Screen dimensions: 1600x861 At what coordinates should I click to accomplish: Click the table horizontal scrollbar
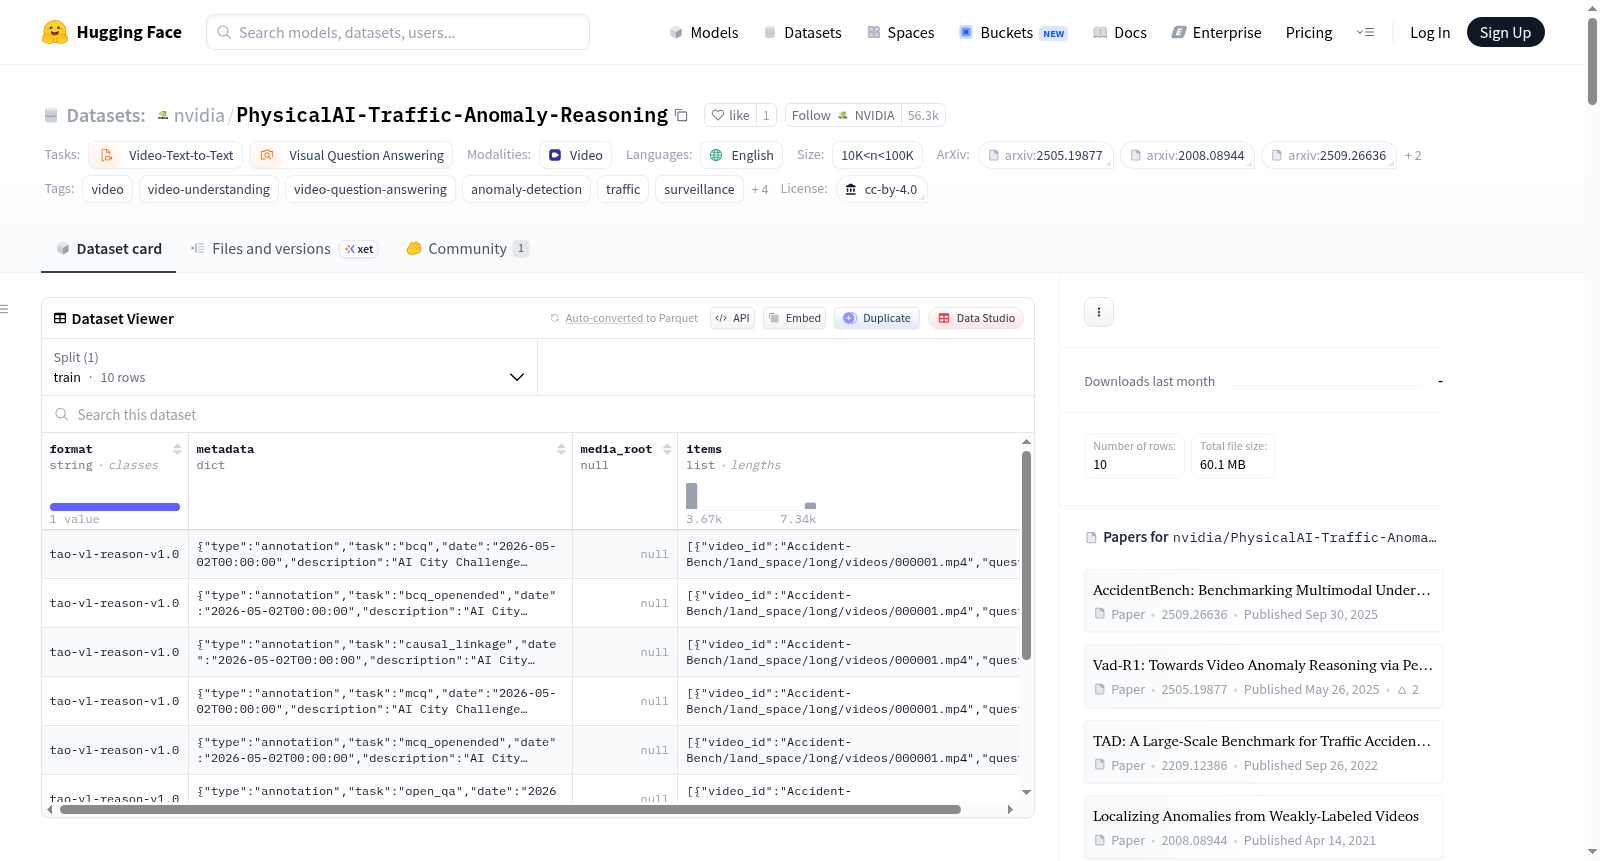tap(510, 809)
